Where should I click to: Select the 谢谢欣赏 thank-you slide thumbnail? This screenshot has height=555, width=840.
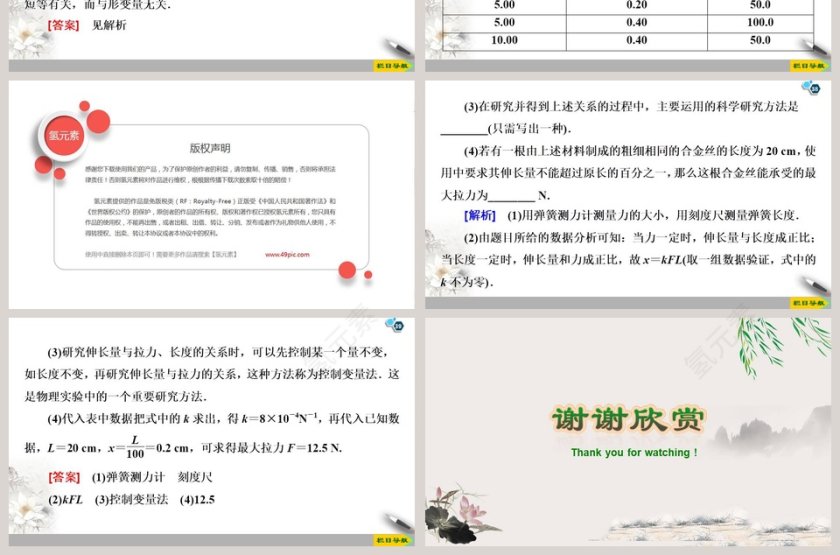click(628, 432)
